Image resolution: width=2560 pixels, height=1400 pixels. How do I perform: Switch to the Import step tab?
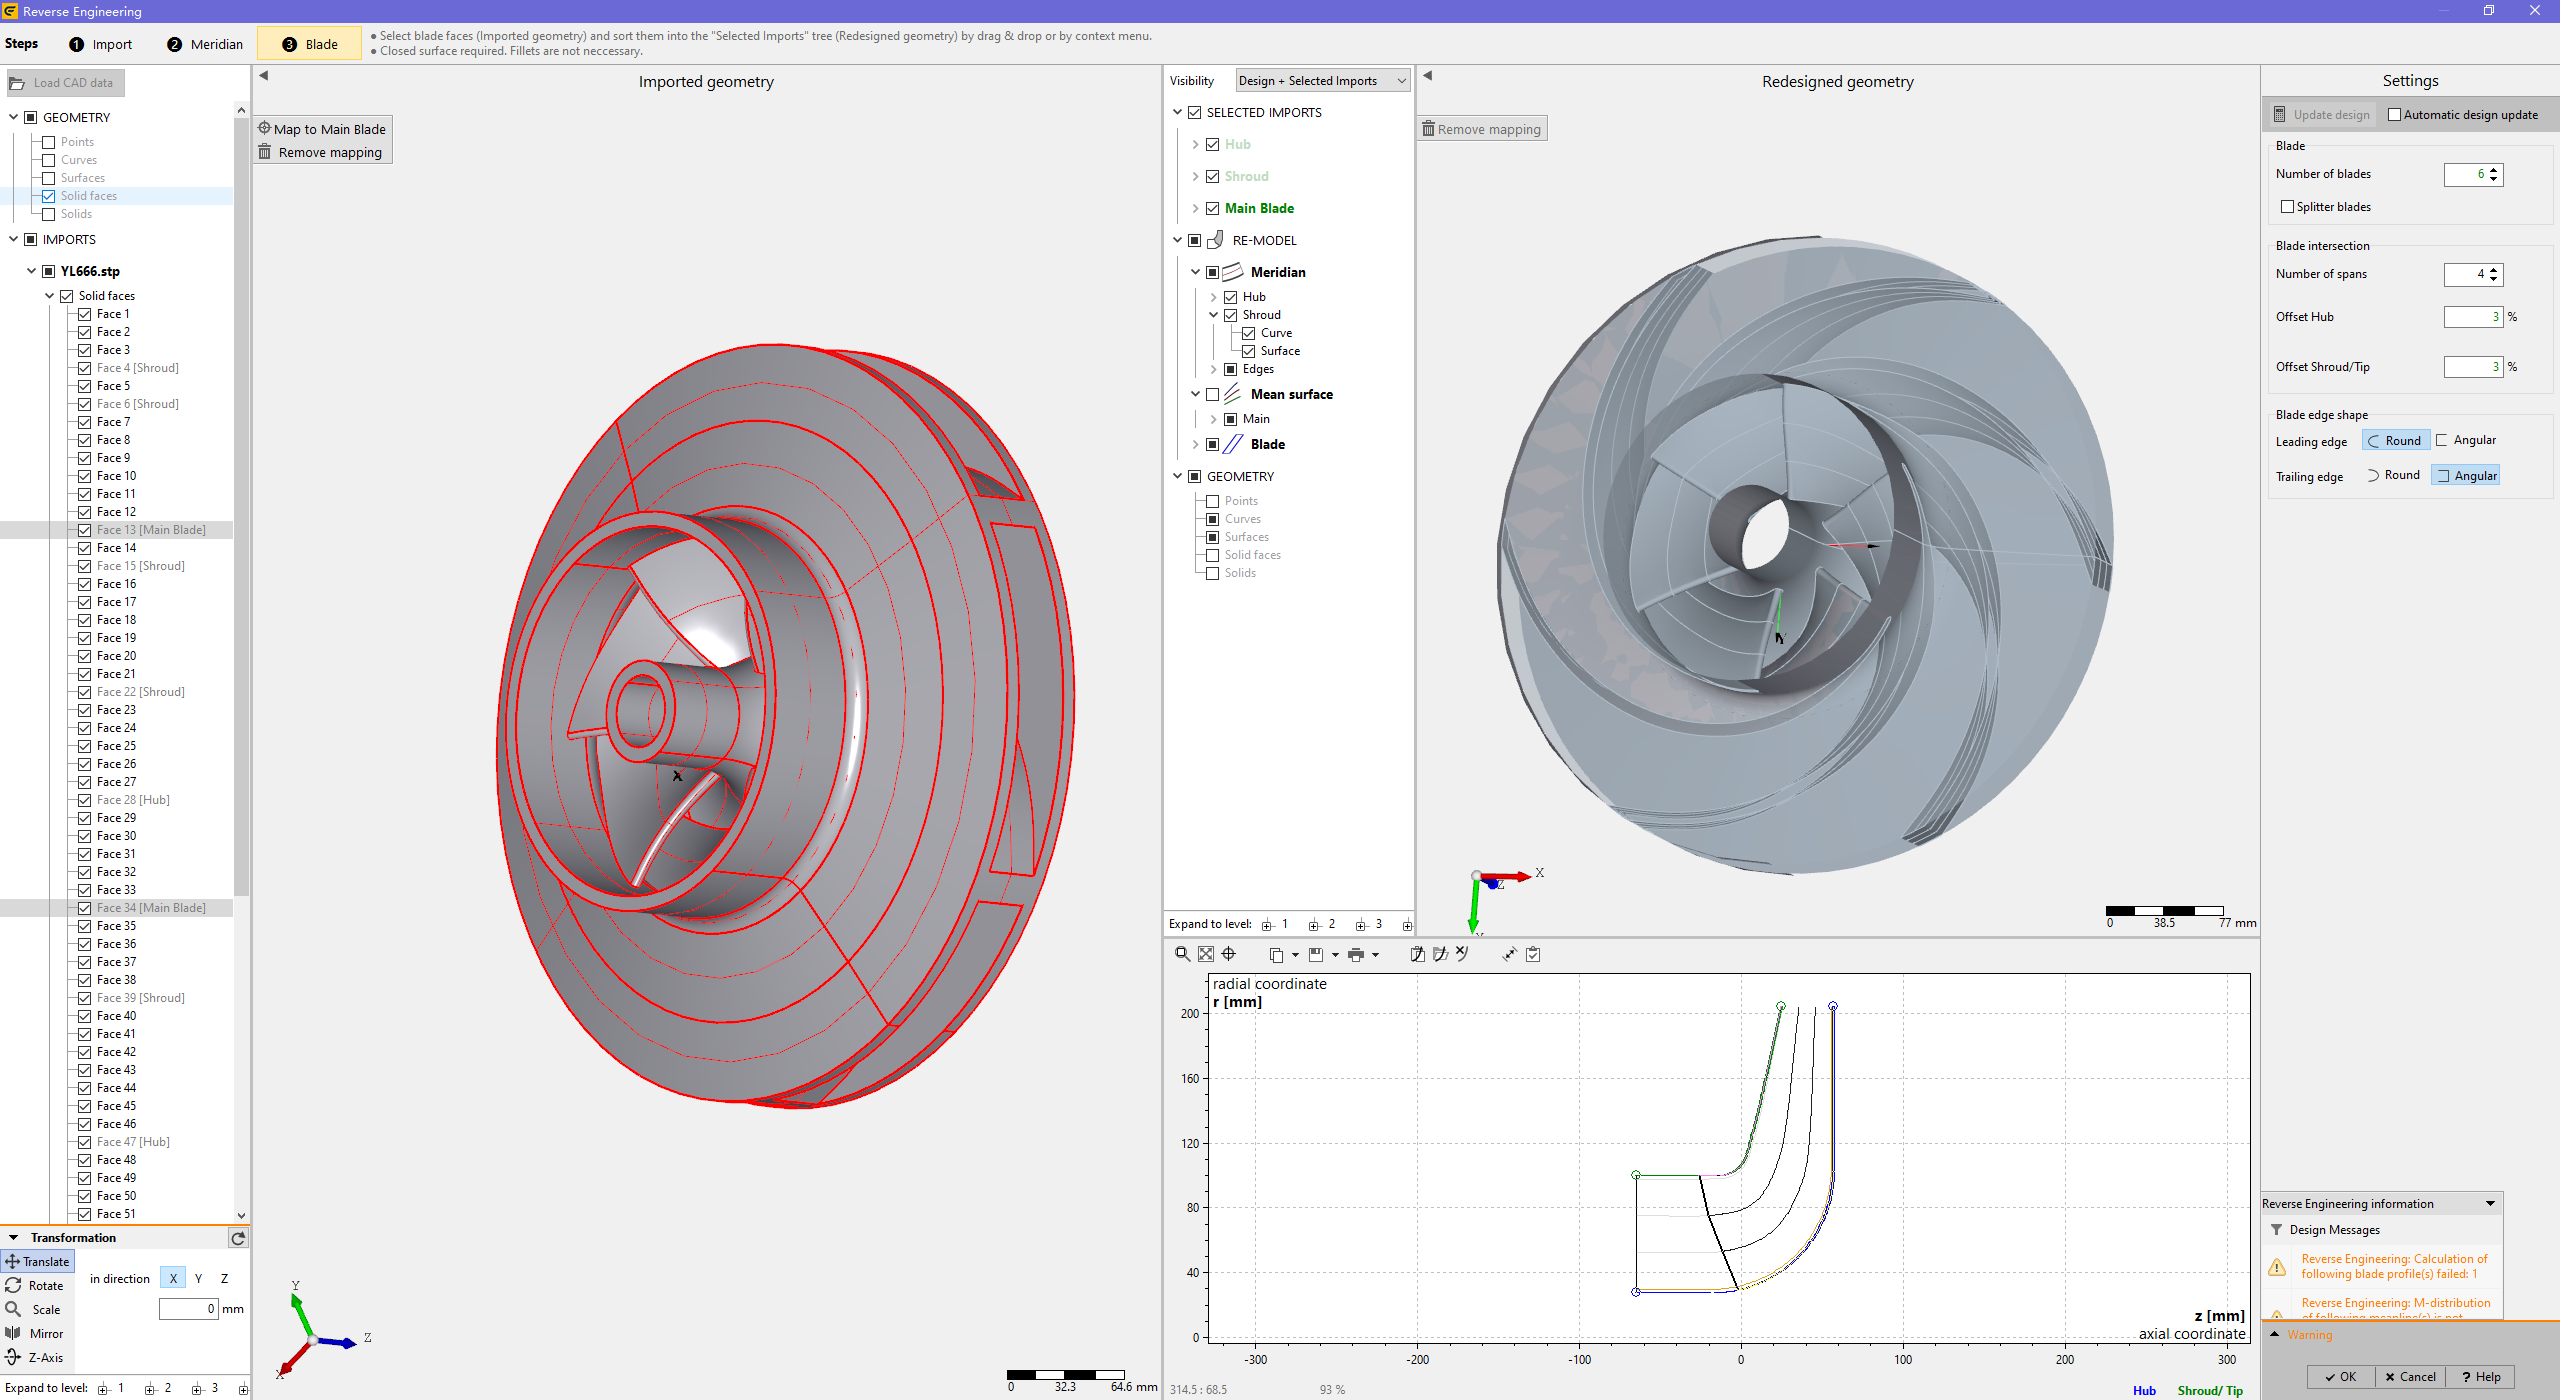coord(101,44)
